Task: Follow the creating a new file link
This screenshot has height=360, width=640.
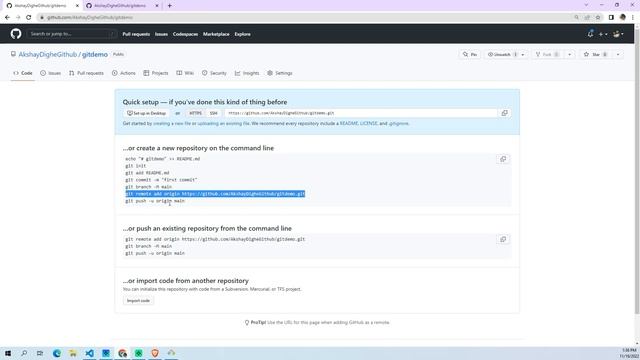Action: [172, 123]
